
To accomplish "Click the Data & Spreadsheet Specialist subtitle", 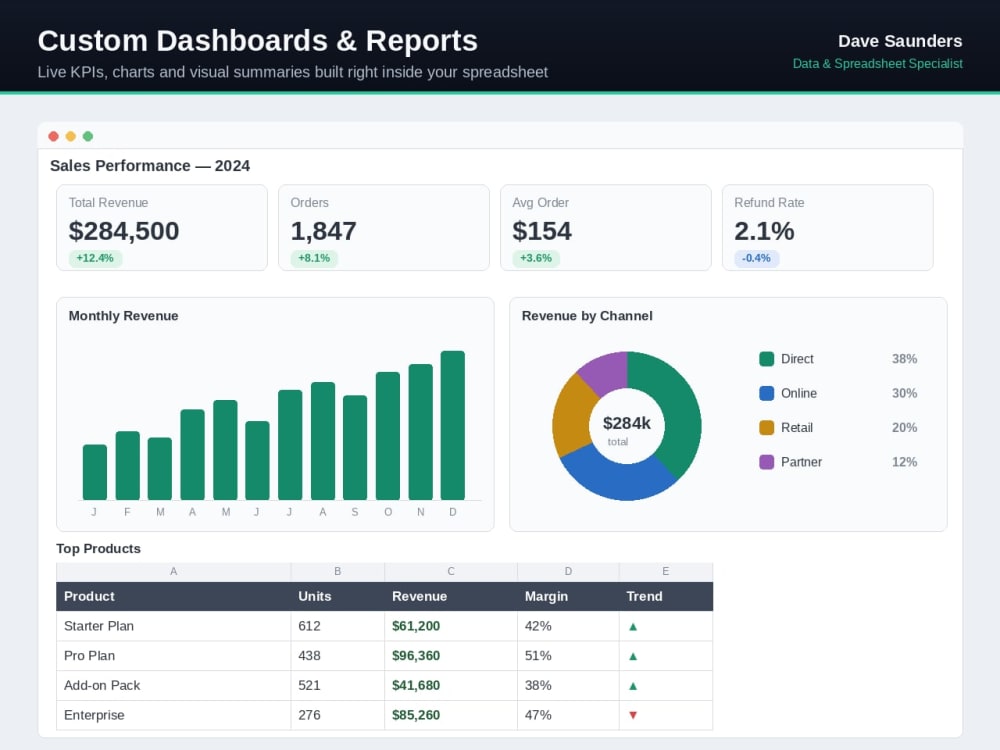I will tap(878, 64).
